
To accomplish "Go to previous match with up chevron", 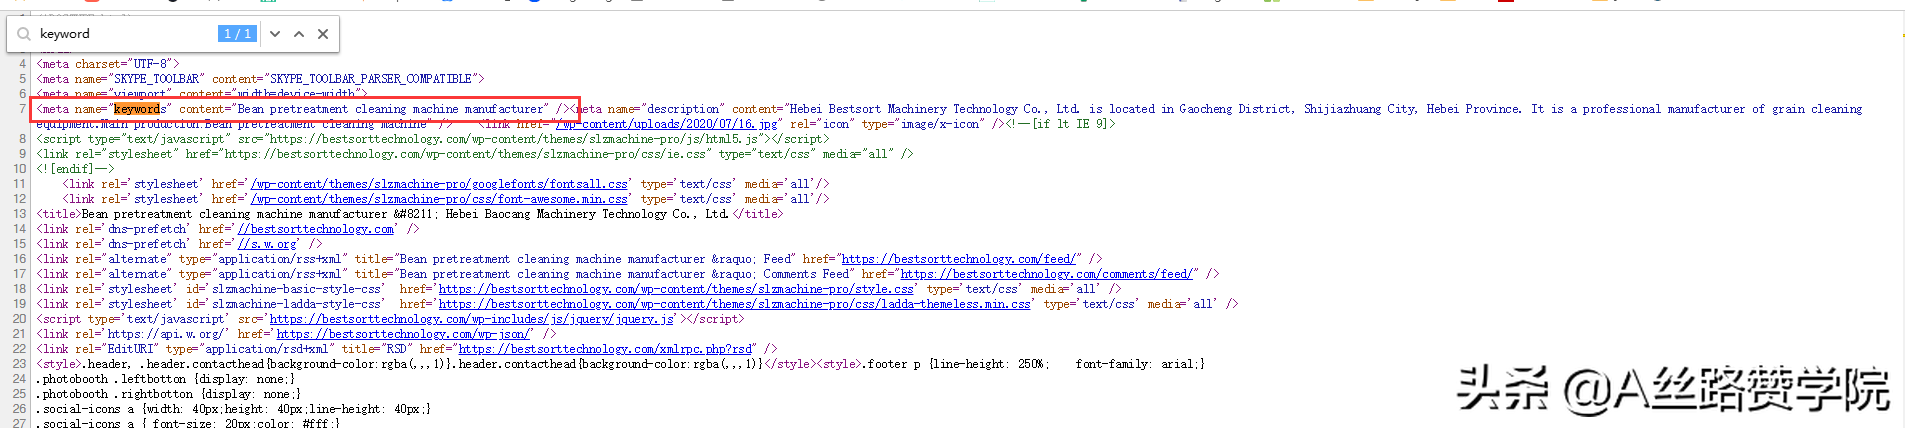I will [x=299, y=34].
